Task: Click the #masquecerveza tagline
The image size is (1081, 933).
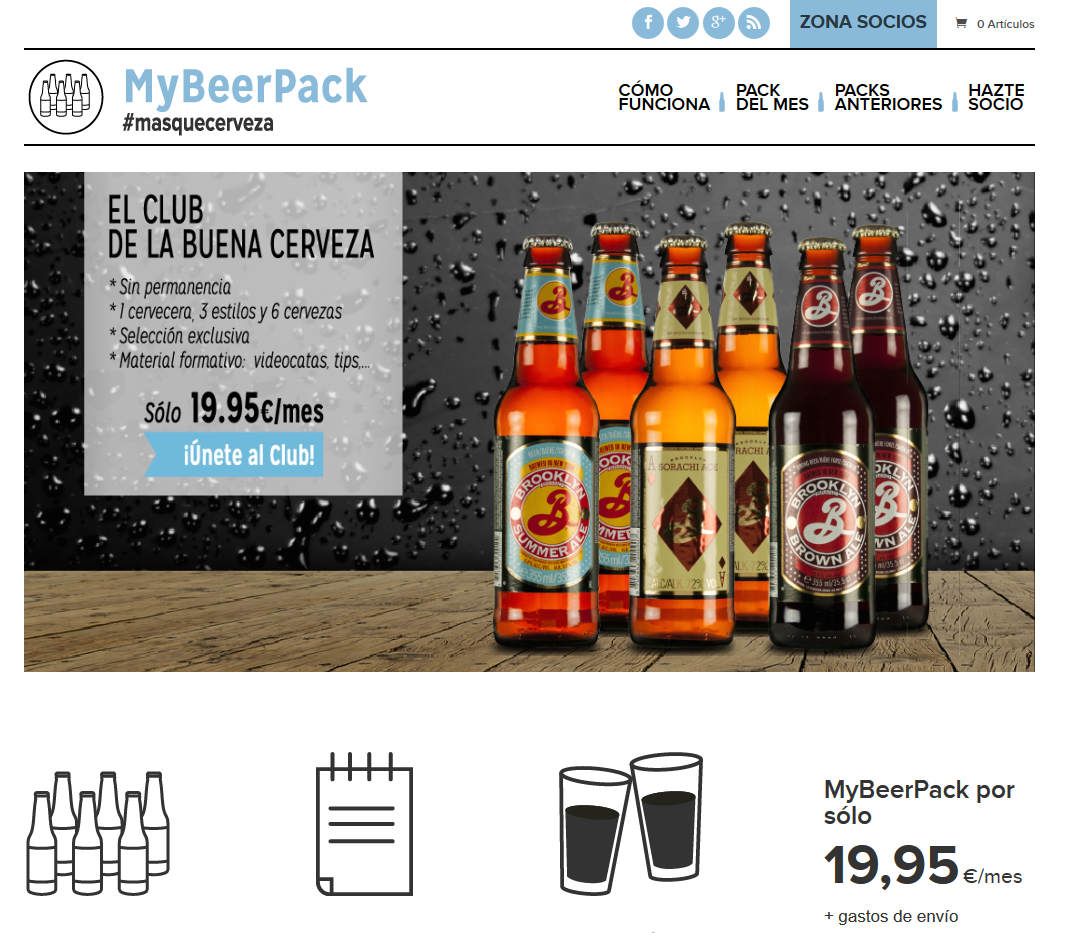Action: 198,123
